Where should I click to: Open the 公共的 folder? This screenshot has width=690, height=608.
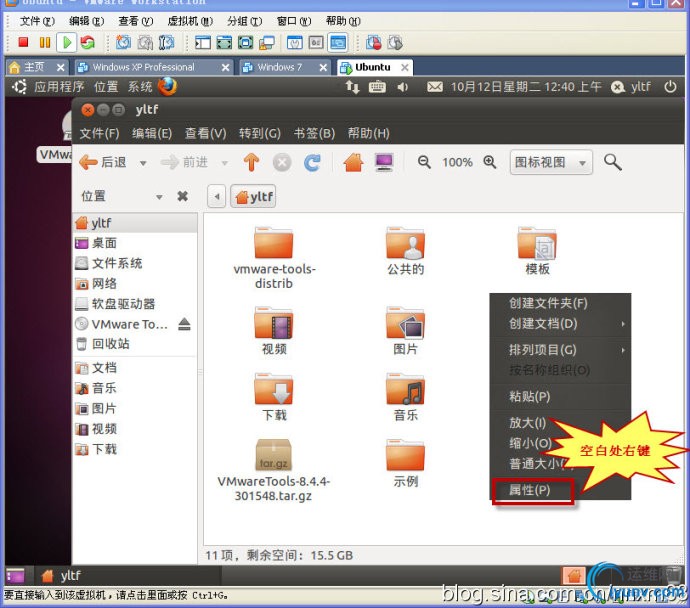[405, 251]
